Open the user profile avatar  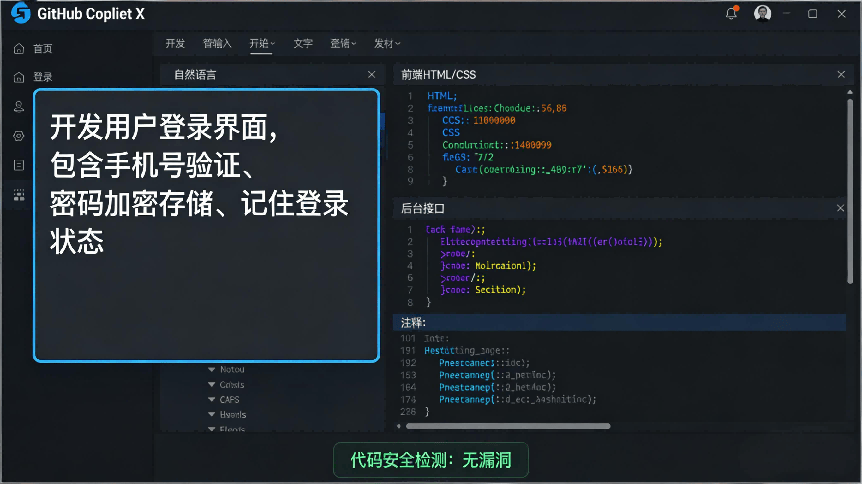[x=762, y=13]
